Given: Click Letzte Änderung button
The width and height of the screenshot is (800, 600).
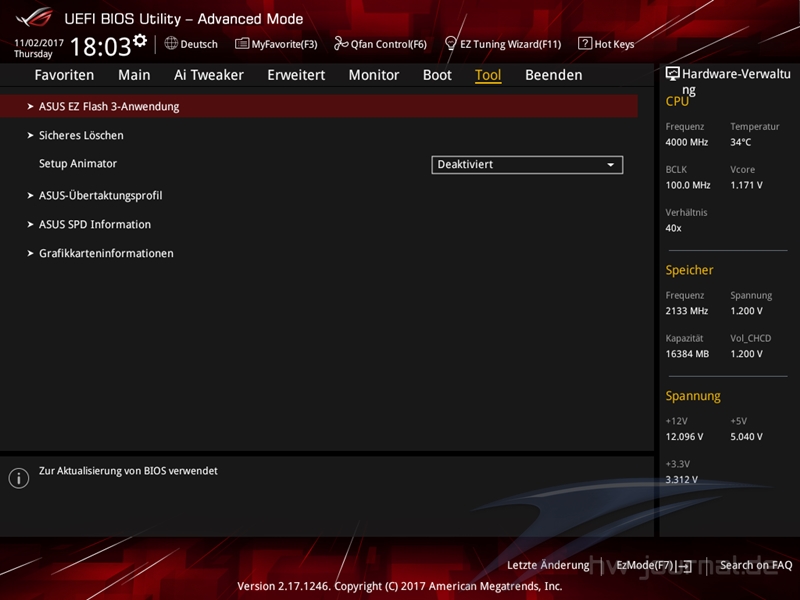Looking at the screenshot, I should pos(548,565).
